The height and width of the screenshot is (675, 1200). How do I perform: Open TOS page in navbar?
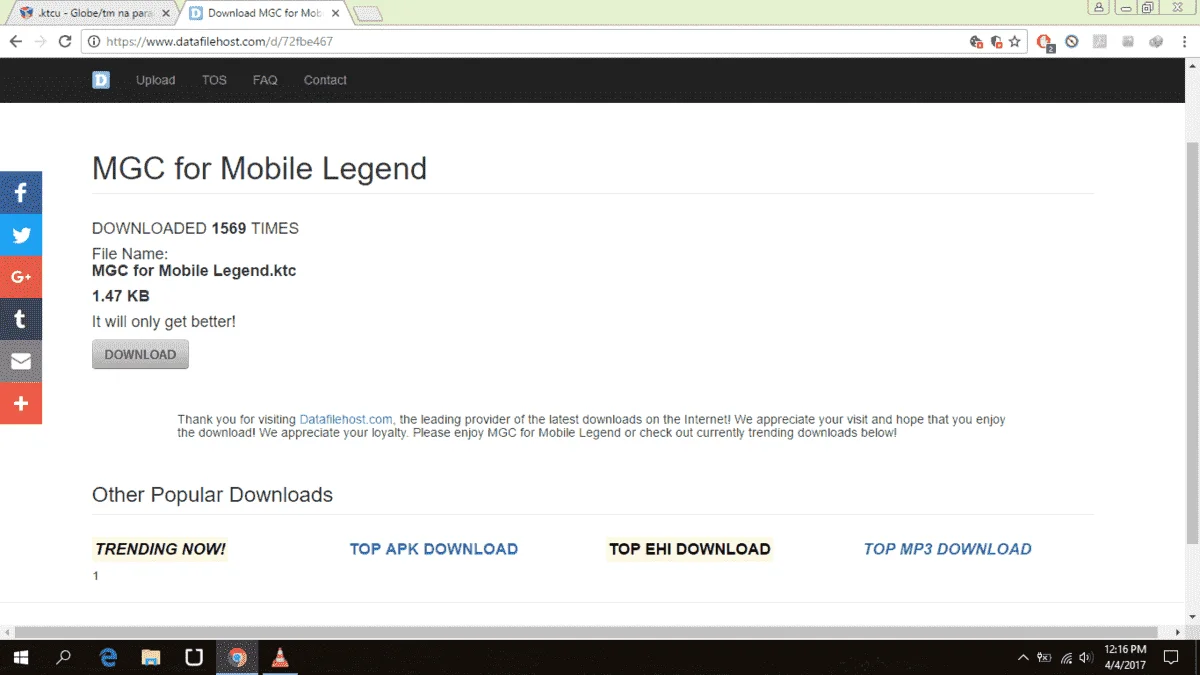point(214,80)
